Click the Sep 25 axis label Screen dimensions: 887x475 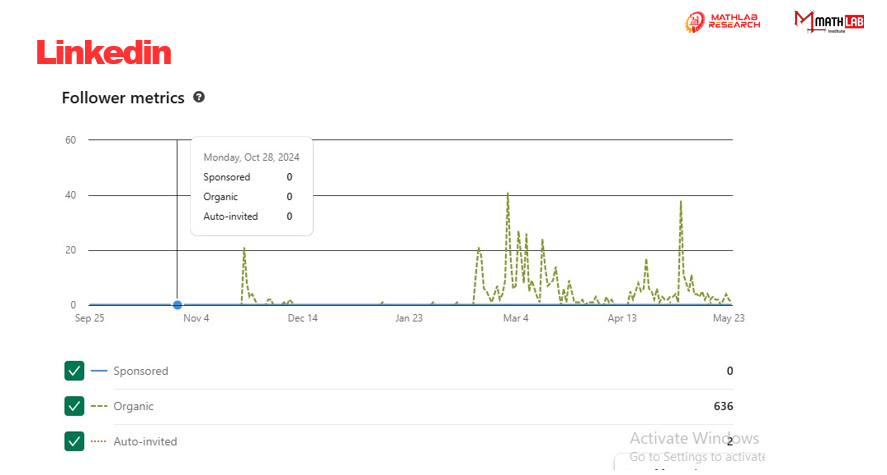tap(89, 318)
